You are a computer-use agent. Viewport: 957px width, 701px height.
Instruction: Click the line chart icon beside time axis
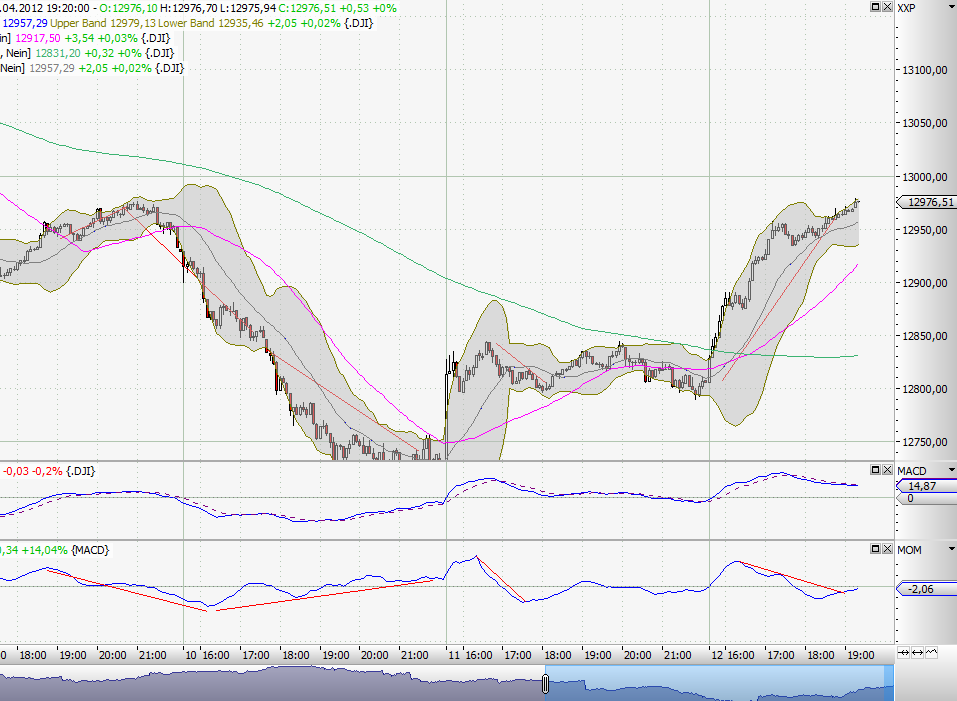click(931, 653)
